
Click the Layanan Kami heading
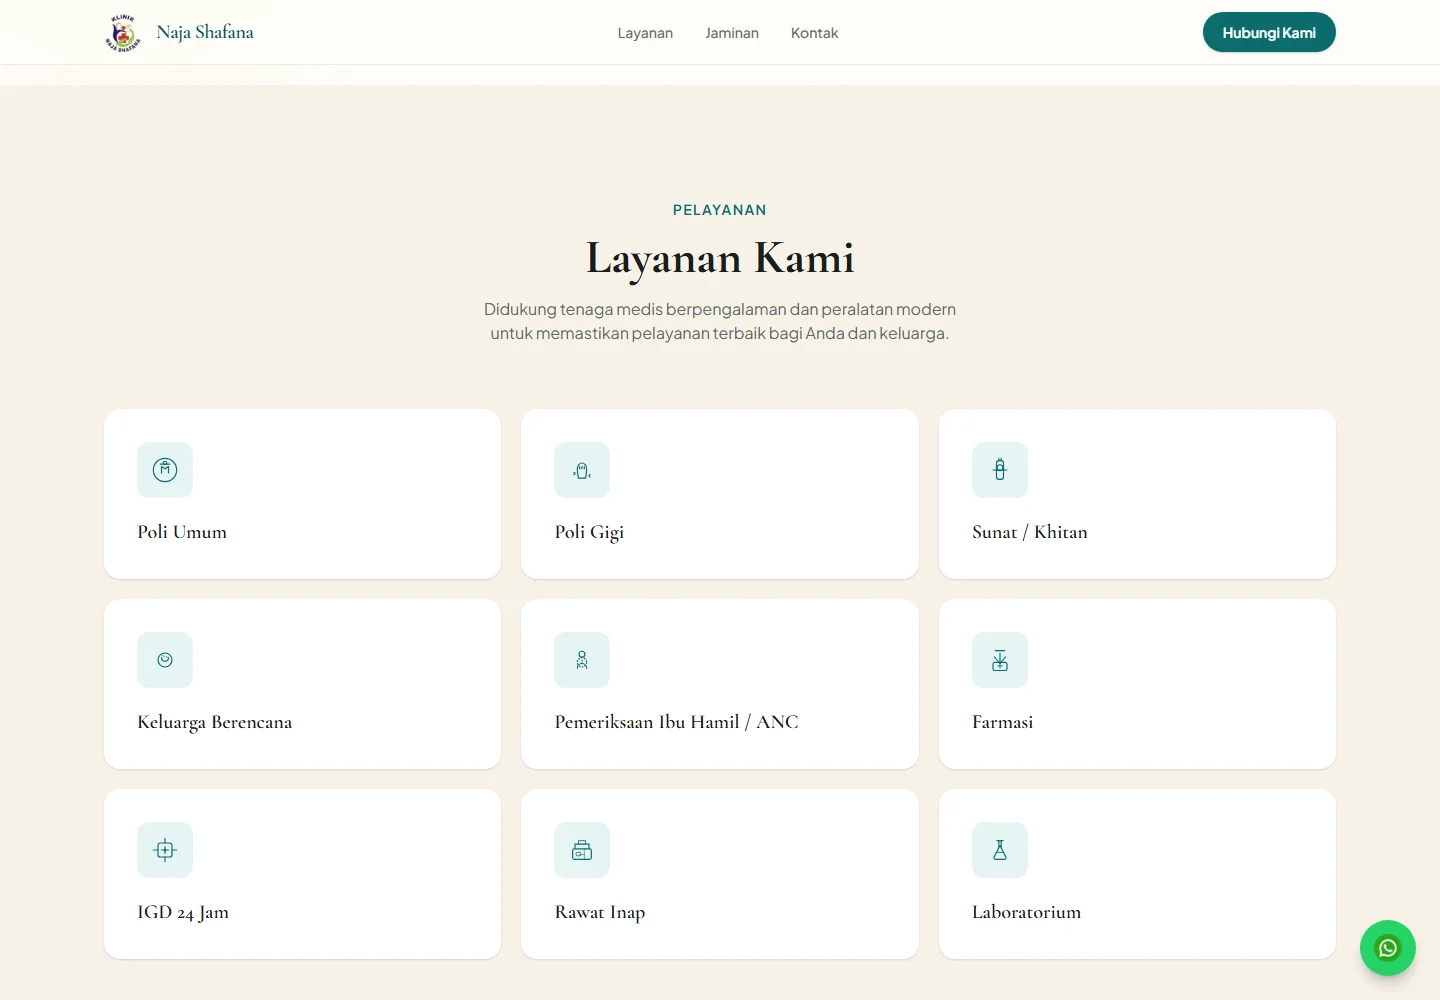[x=720, y=258]
